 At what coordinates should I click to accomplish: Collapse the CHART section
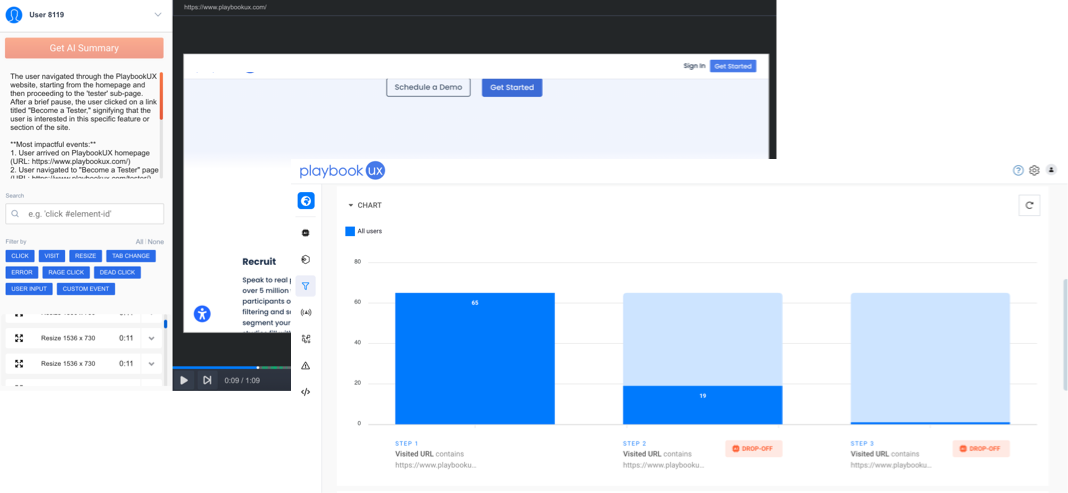(351, 205)
